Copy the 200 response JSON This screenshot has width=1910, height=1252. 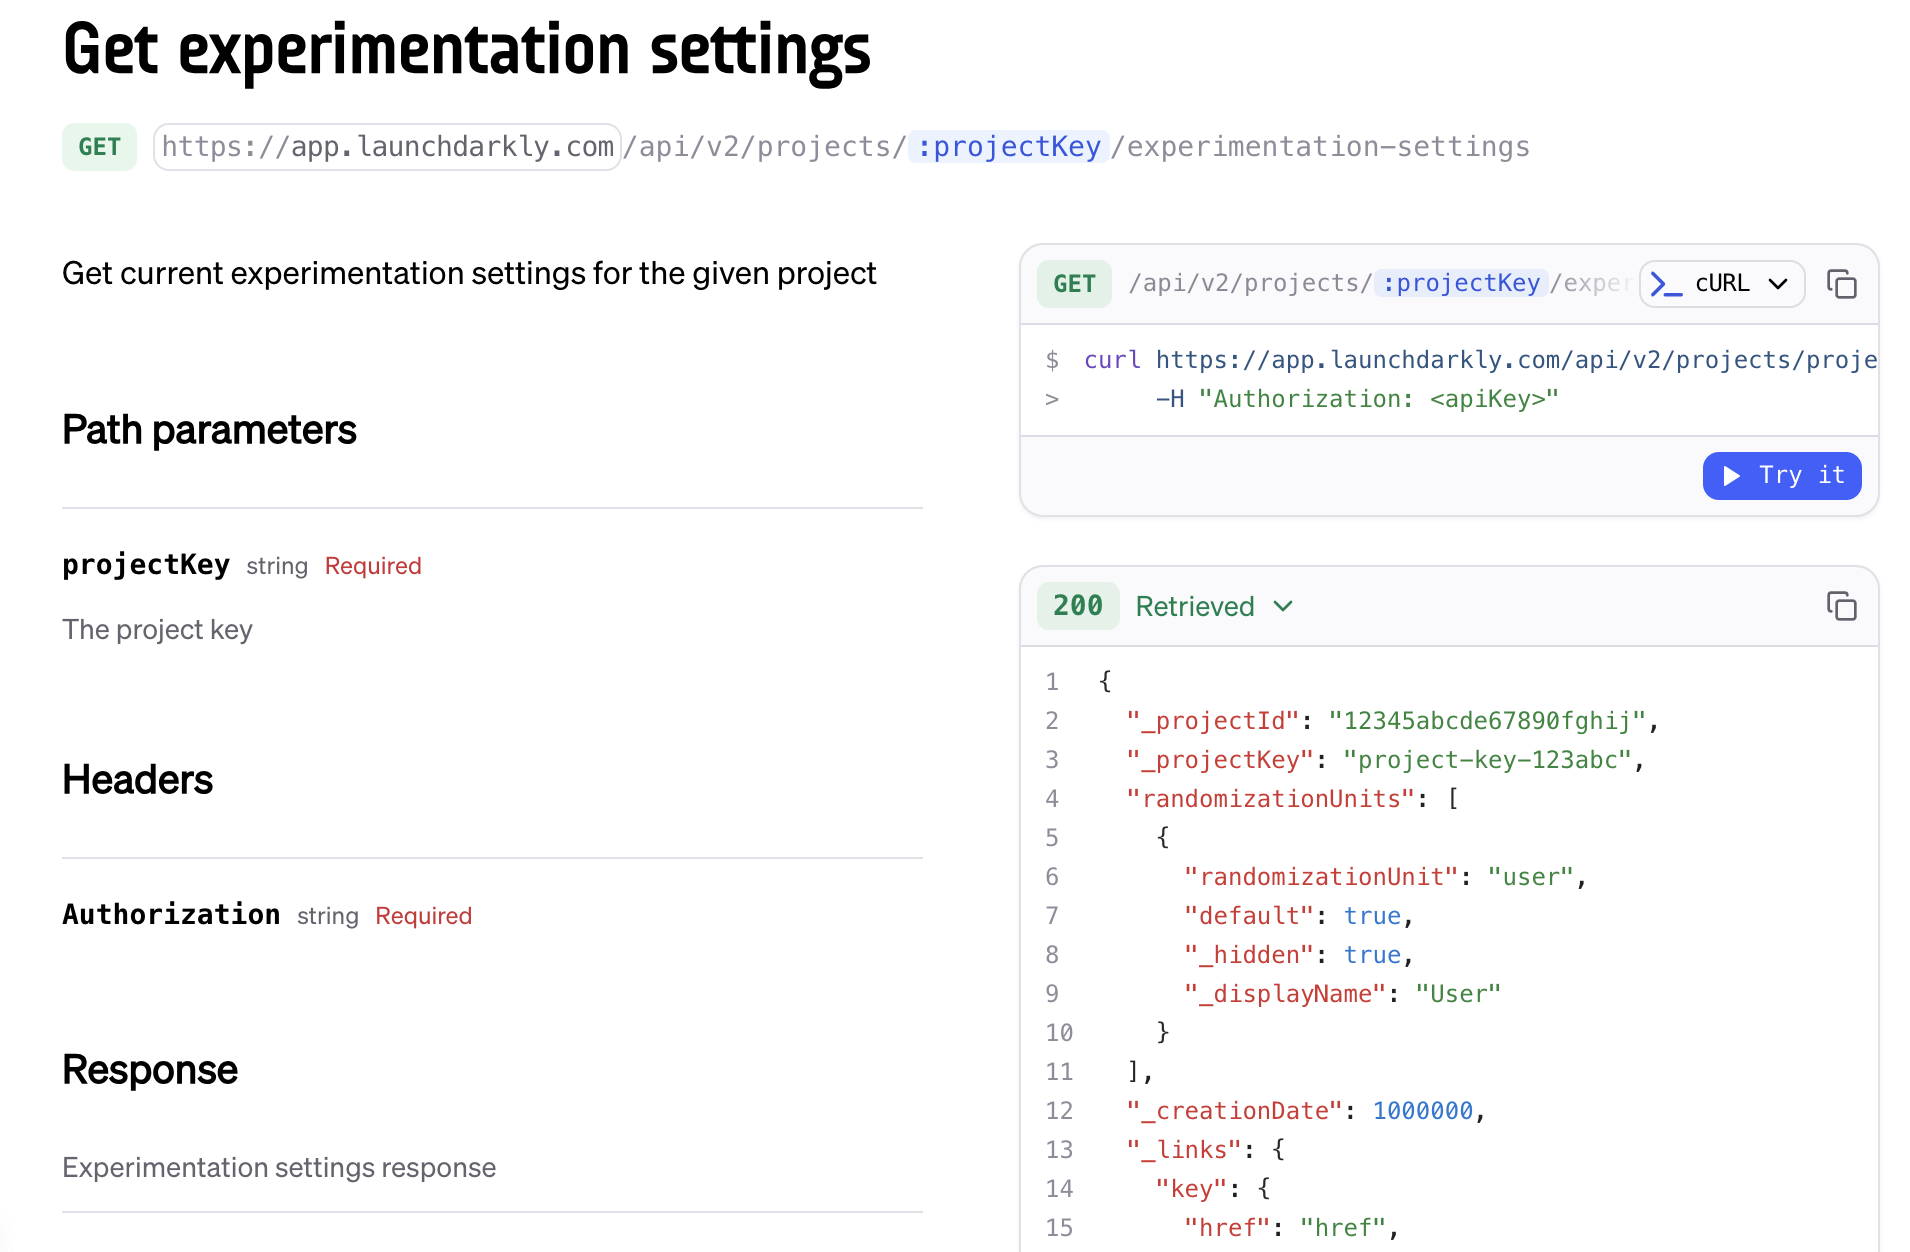coord(1841,606)
